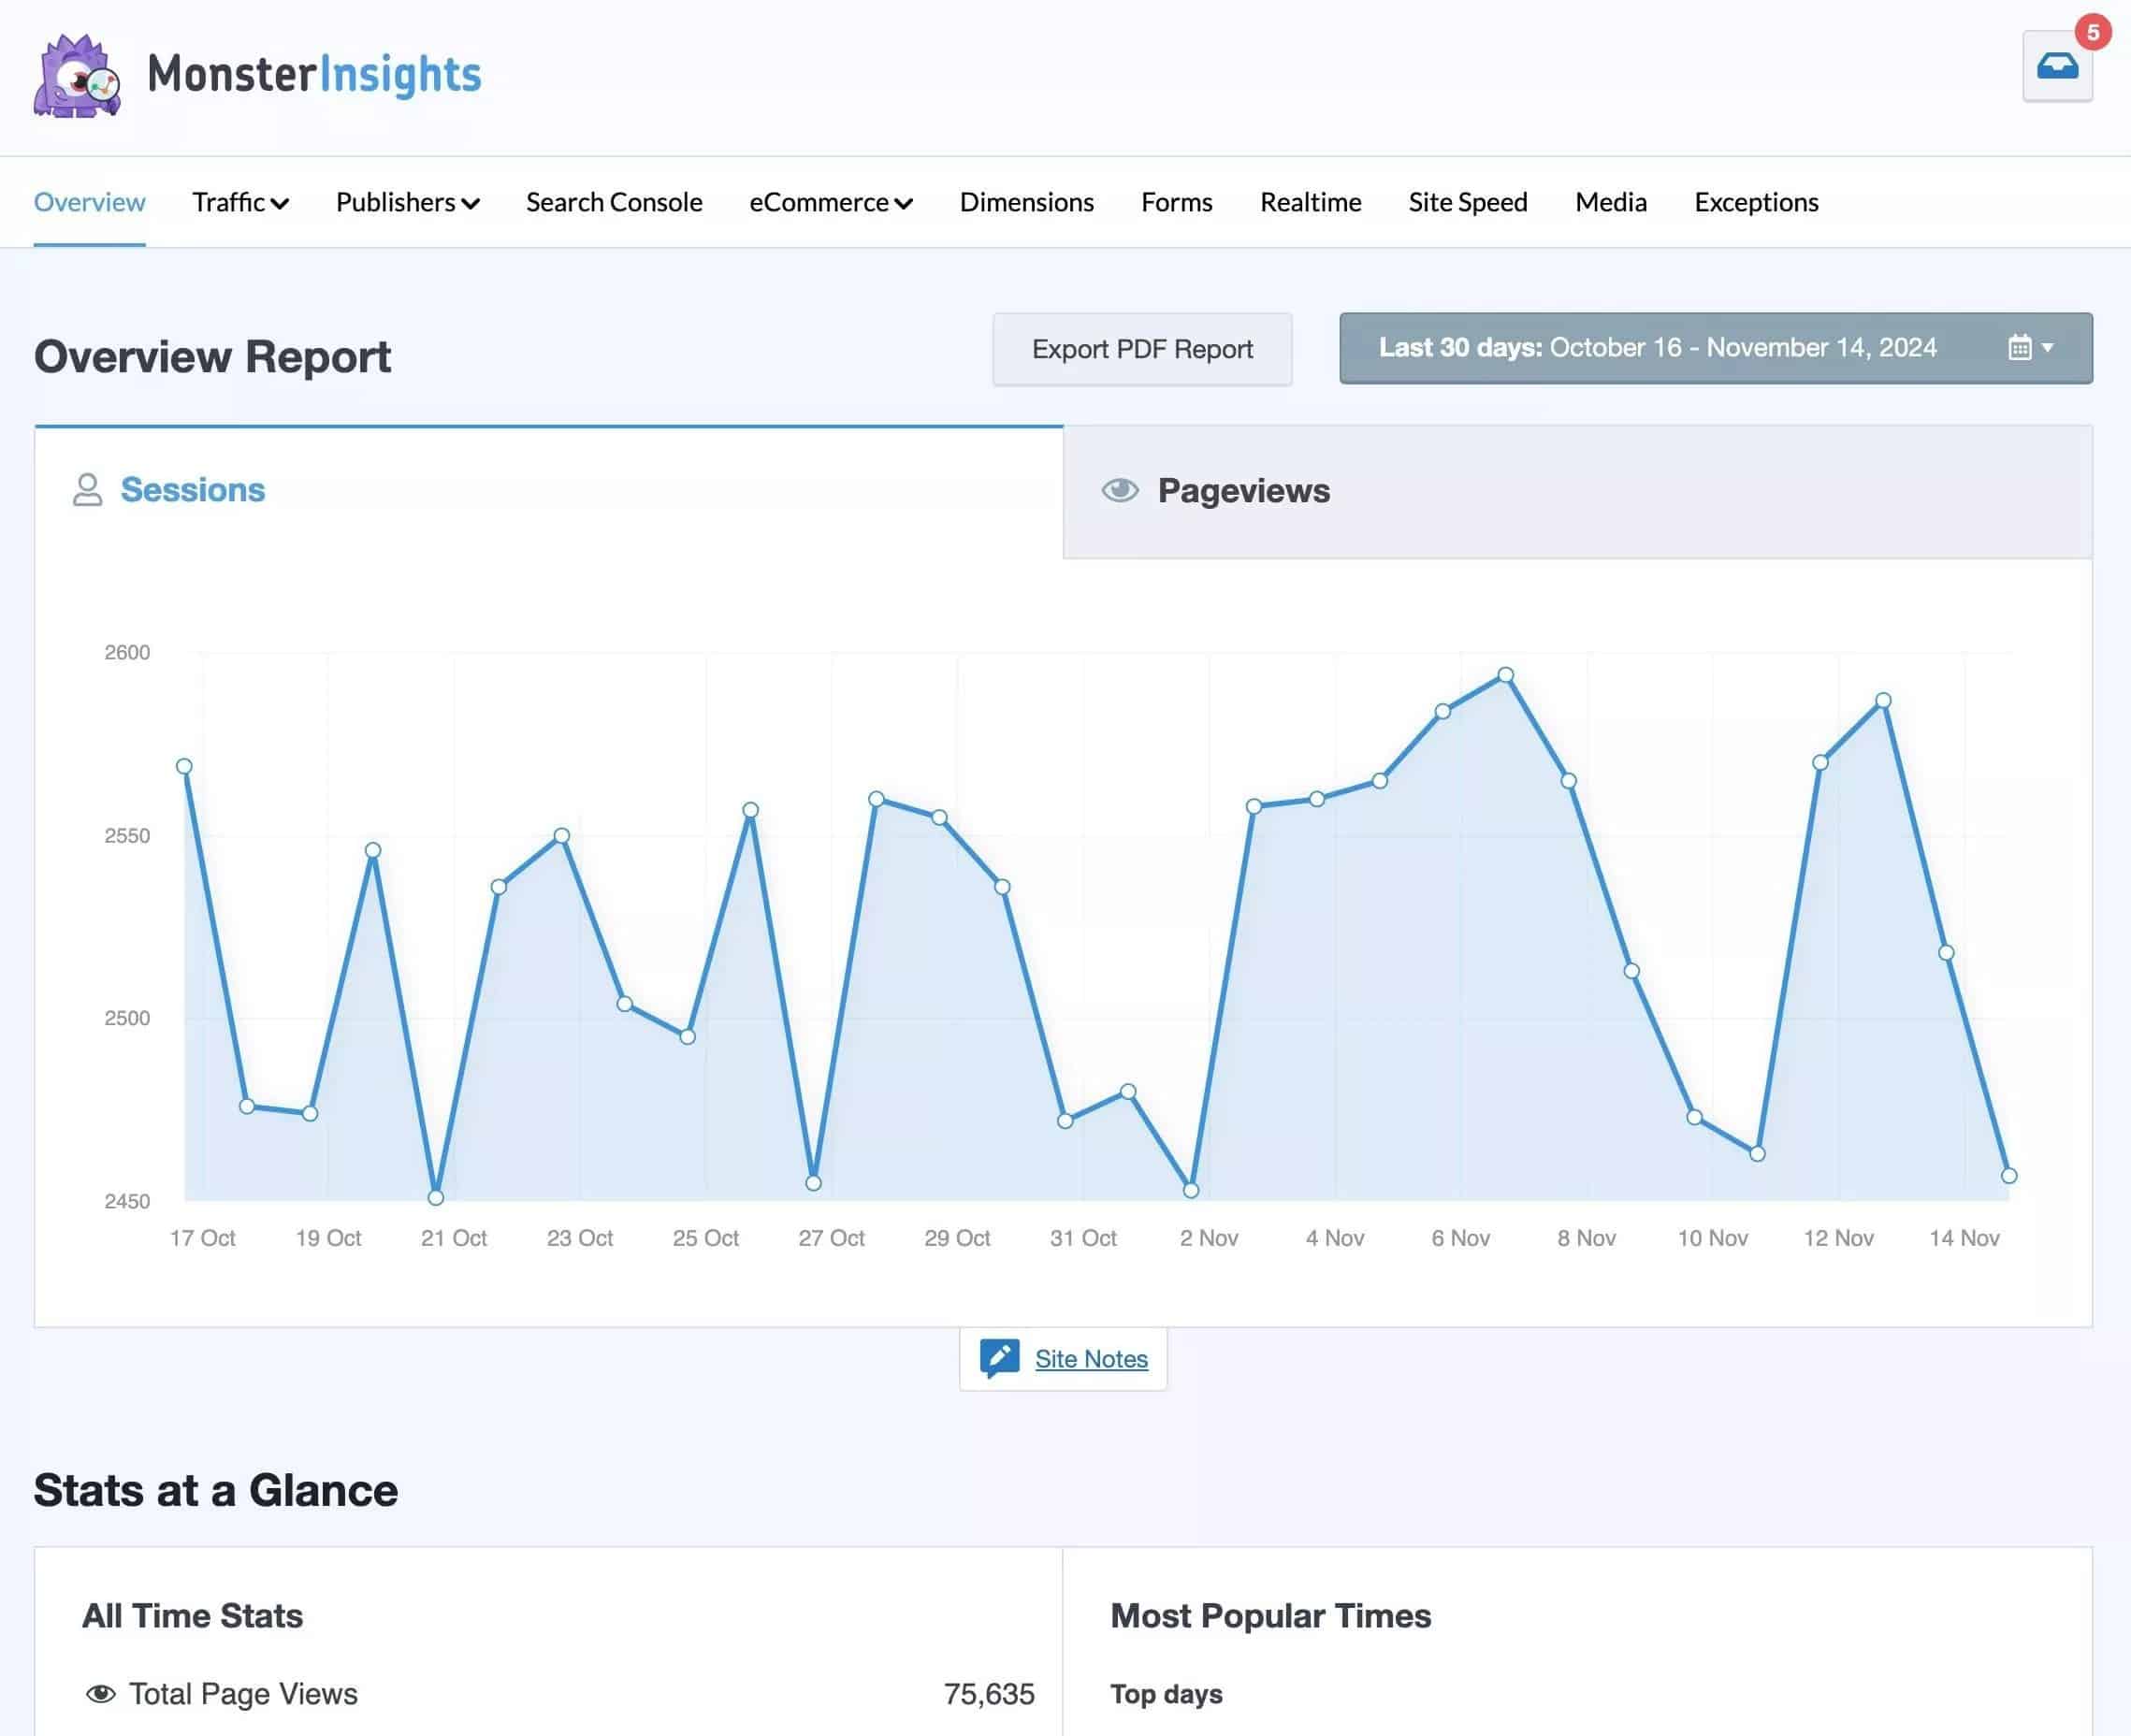Click the Pageviews eye icon
This screenshot has height=1736, width=2131.
(x=1119, y=490)
